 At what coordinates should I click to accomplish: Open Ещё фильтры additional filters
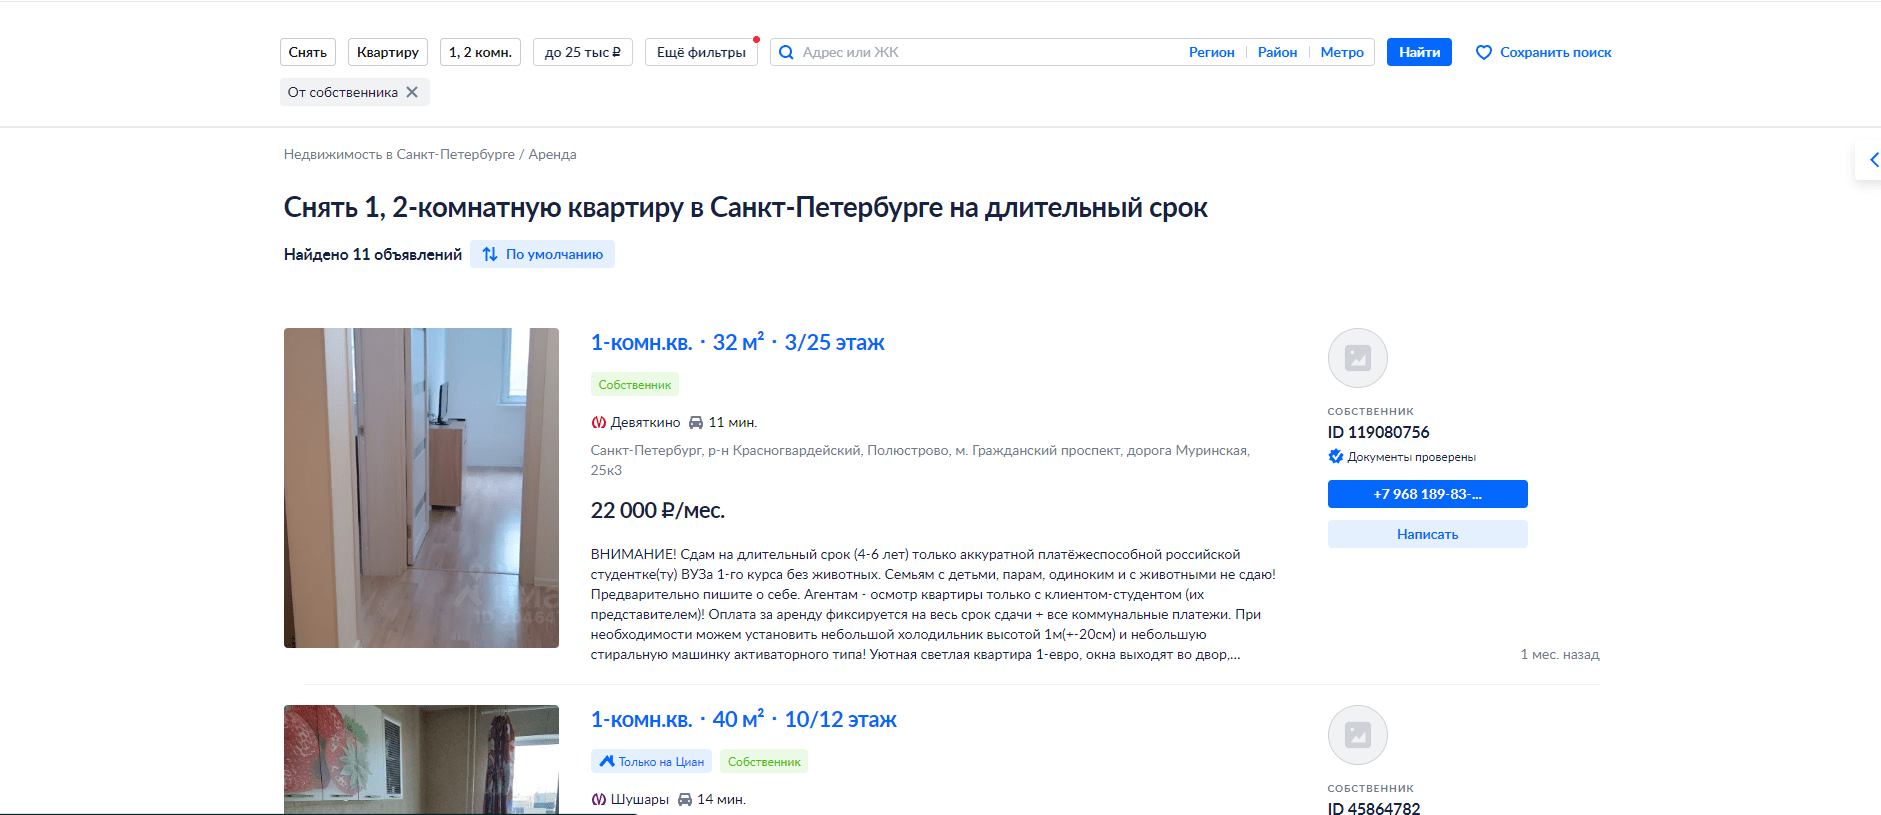(x=701, y=52)
